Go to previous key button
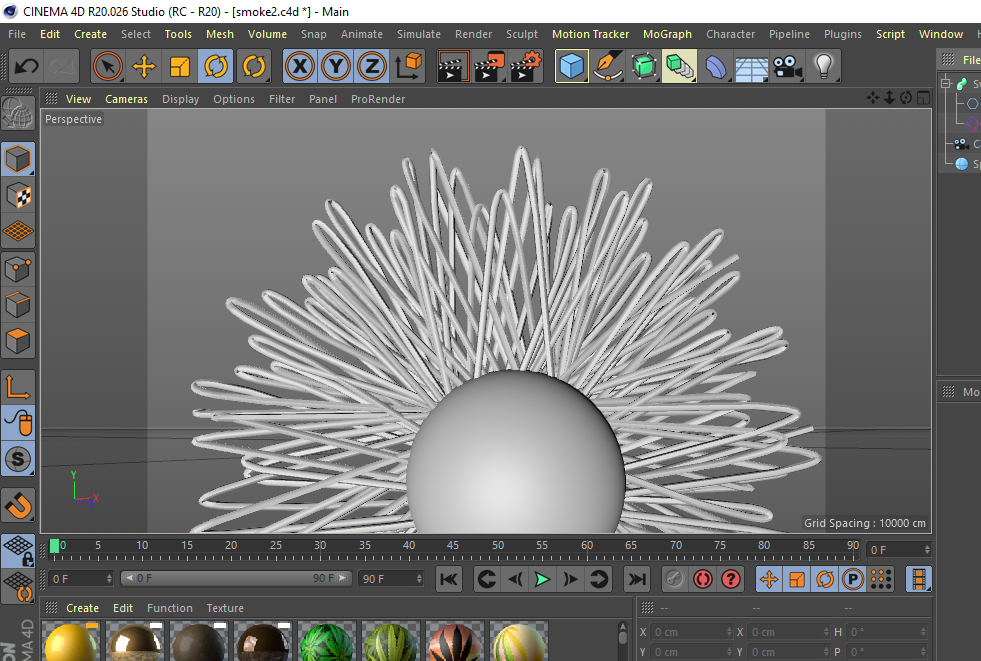This screenshot has width=981, height=661. click(487, 579)
